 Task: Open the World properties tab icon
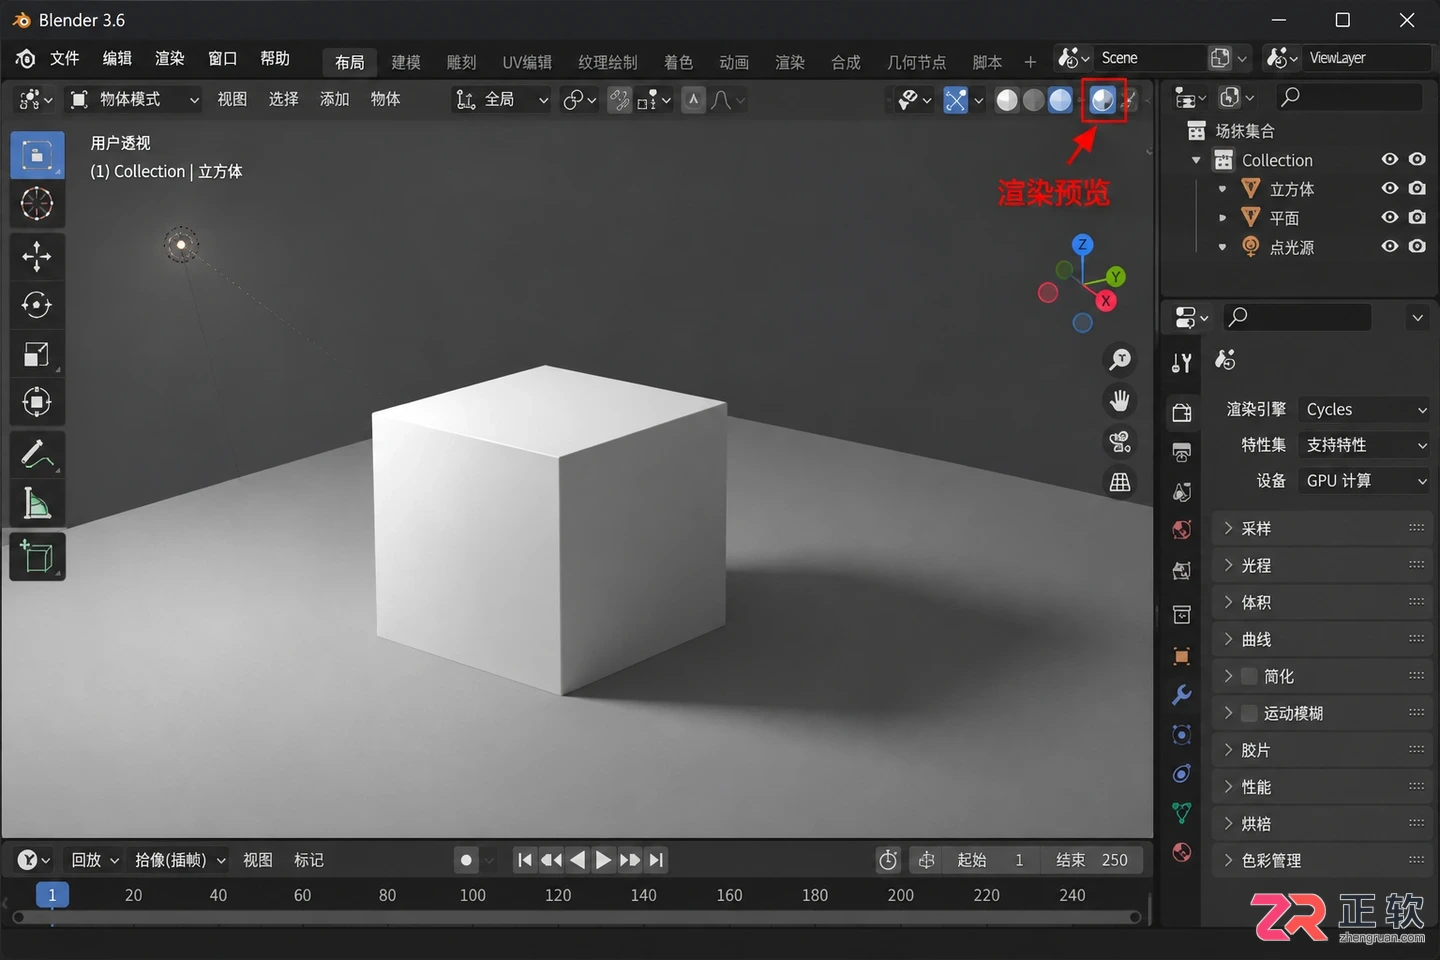coord(1182,530)
